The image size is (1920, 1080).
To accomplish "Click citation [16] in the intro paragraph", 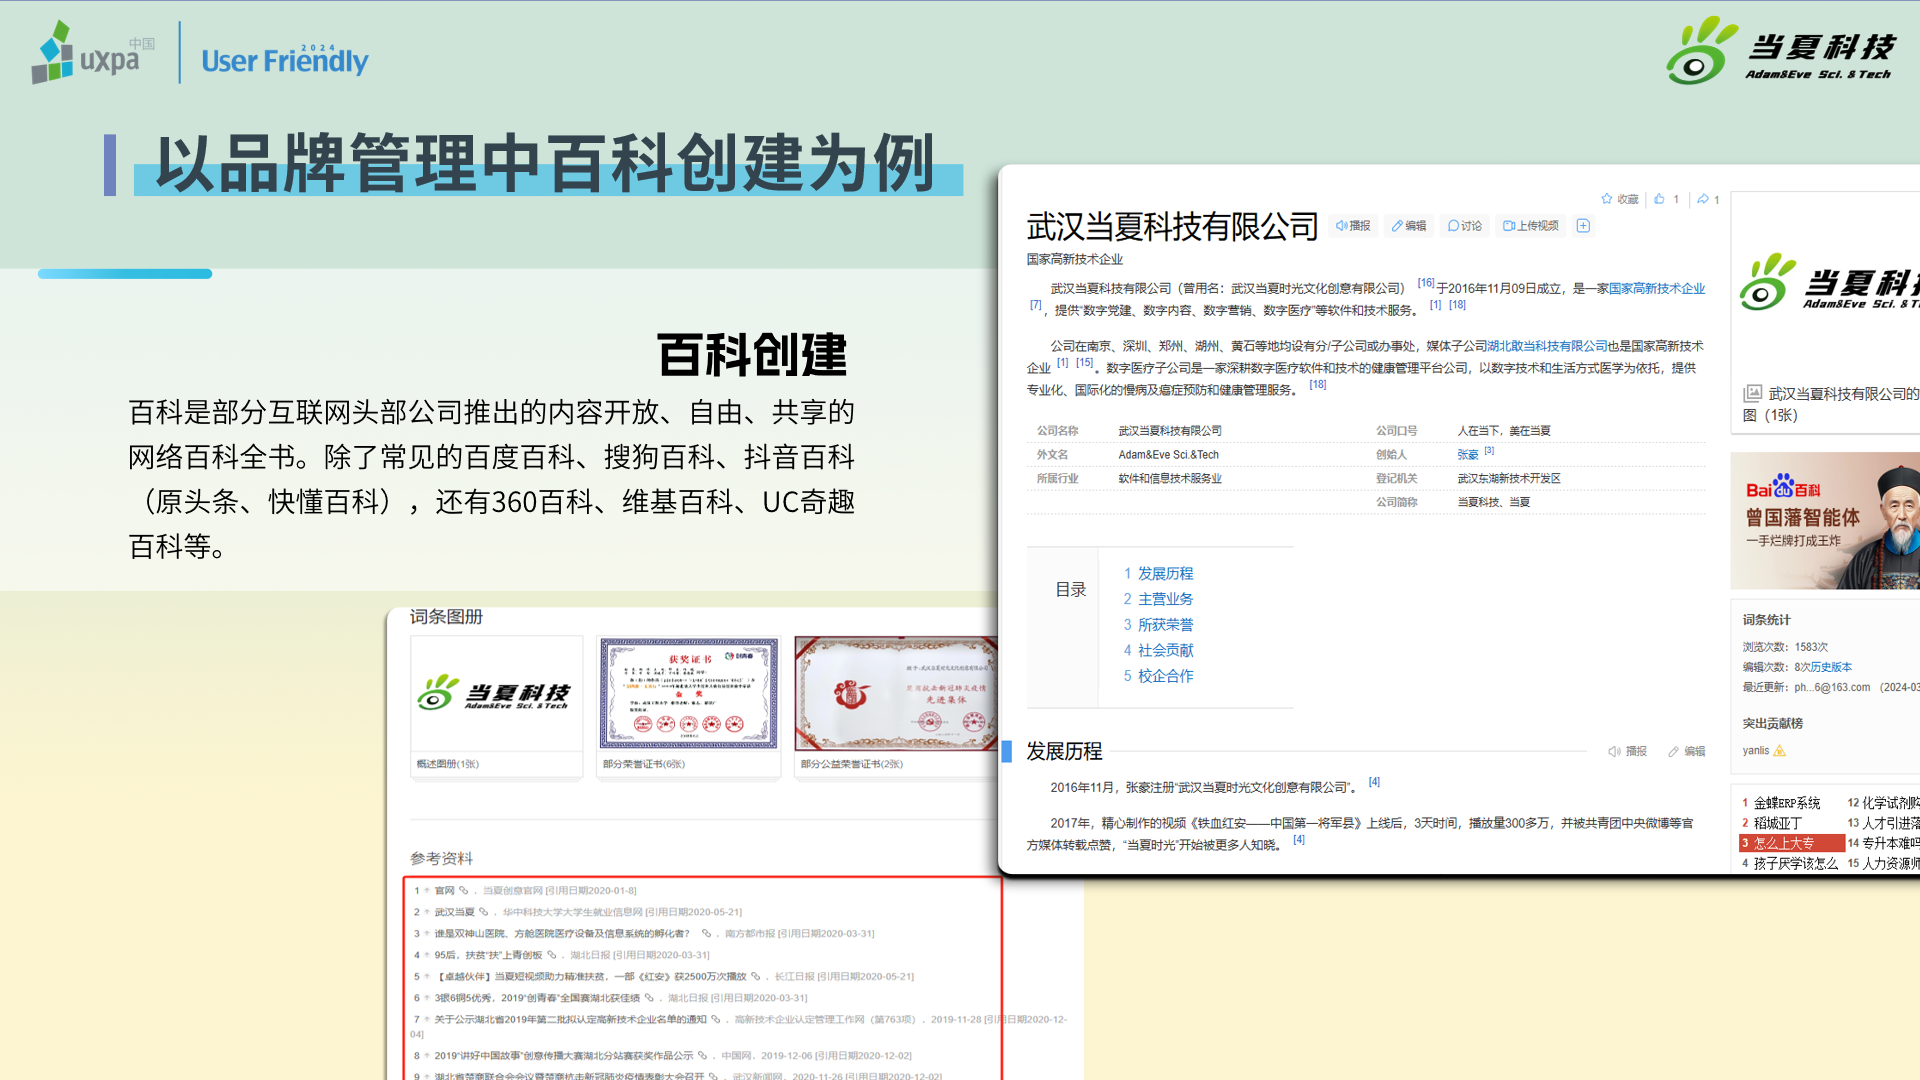I will pyautogui.click(x=1426, y=284).
